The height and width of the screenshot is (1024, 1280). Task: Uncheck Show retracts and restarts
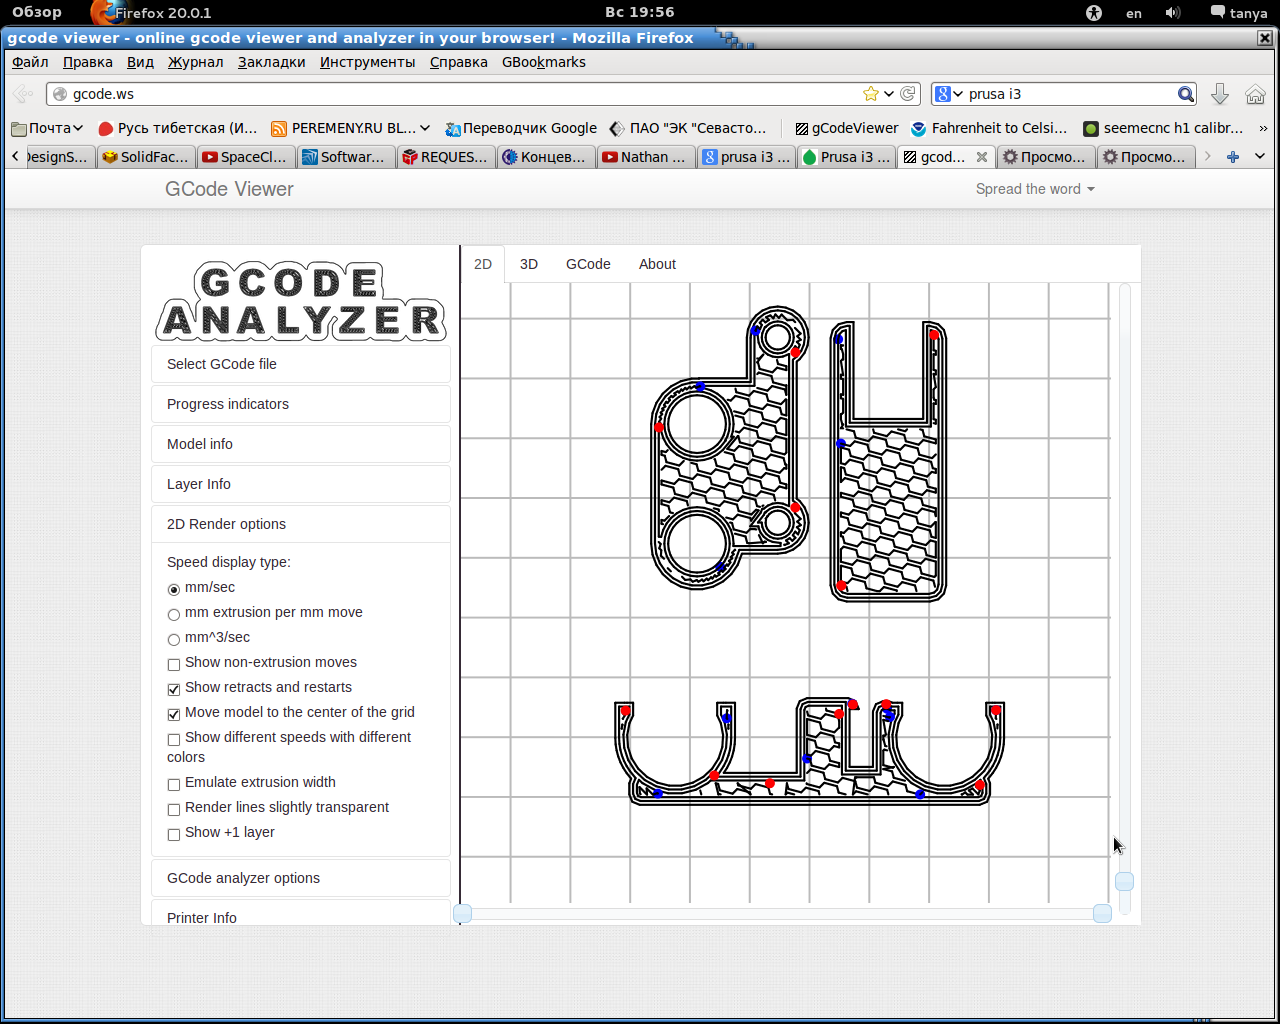(174, 689)
